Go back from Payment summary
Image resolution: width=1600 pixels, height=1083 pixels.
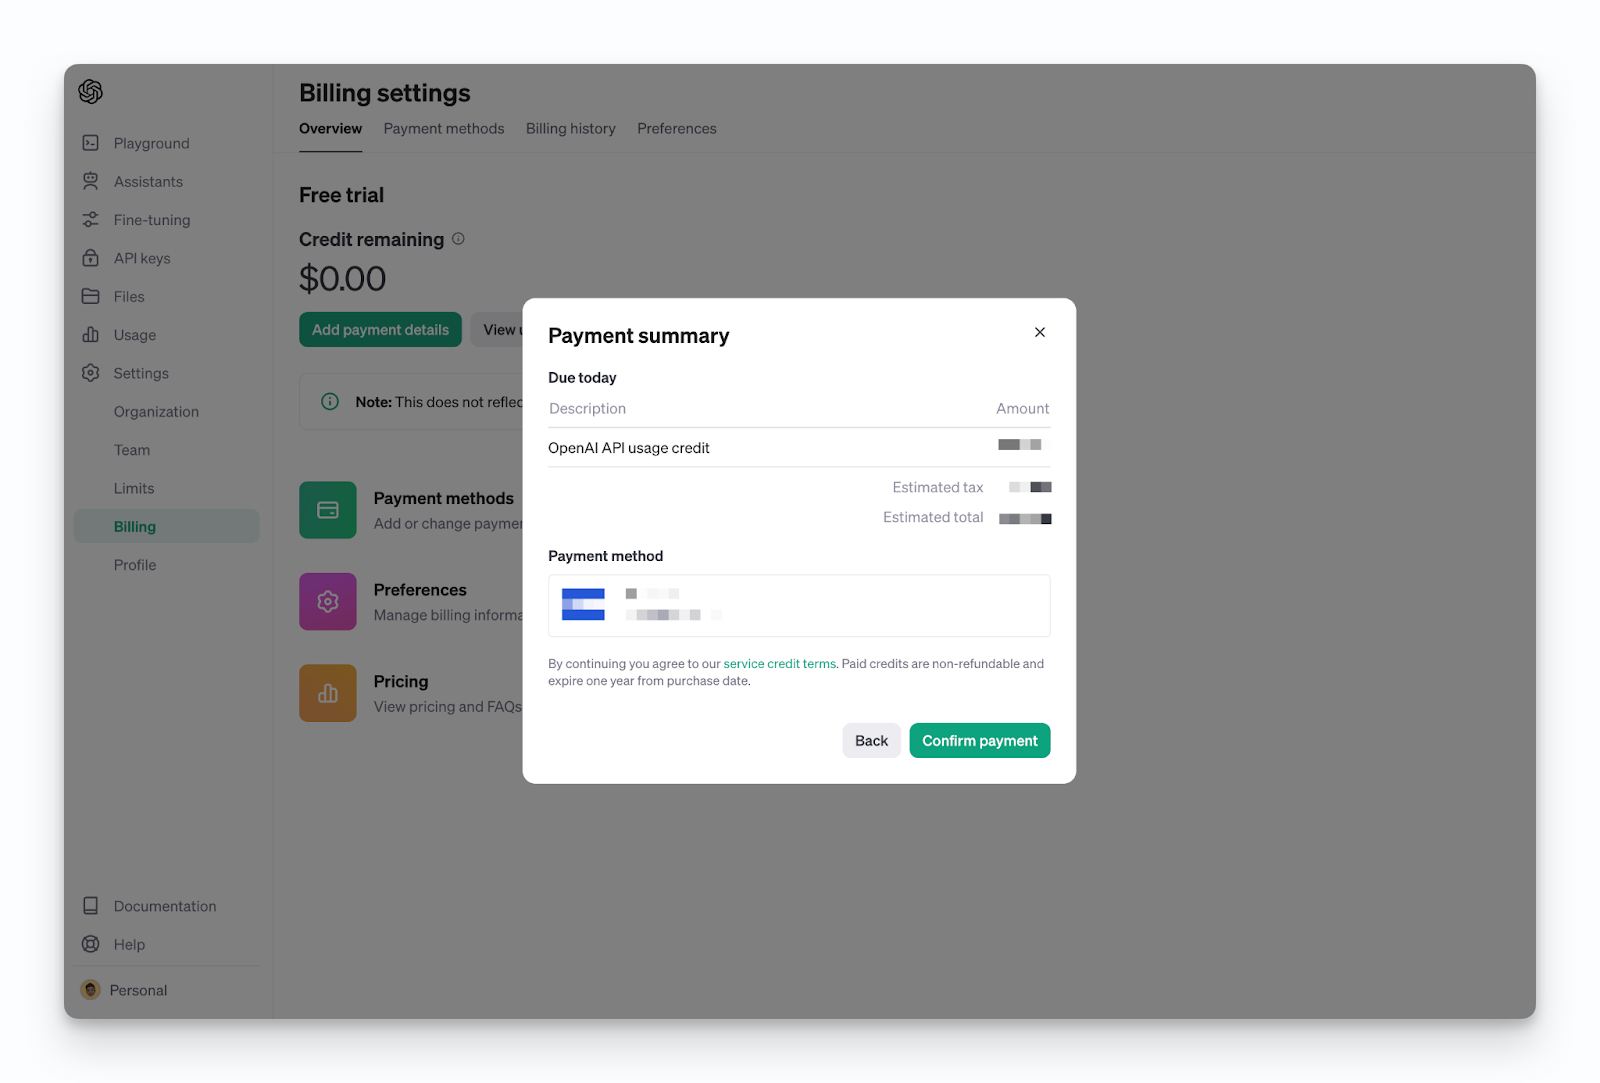tap(871, 741)
